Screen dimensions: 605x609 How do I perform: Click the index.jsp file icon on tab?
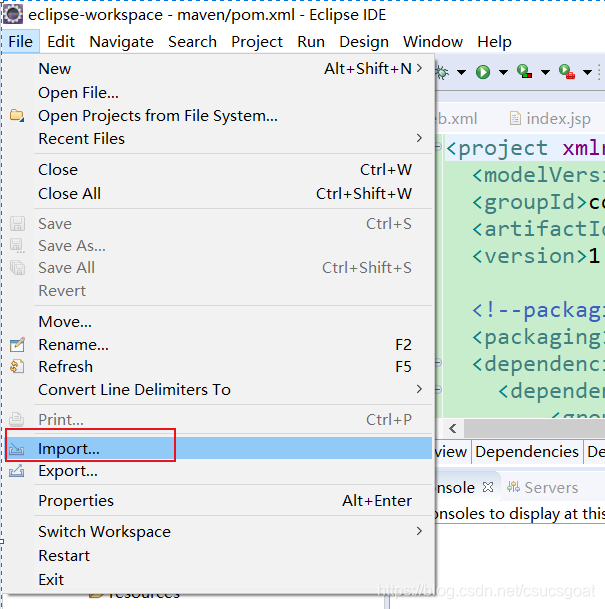pos(515,118)
